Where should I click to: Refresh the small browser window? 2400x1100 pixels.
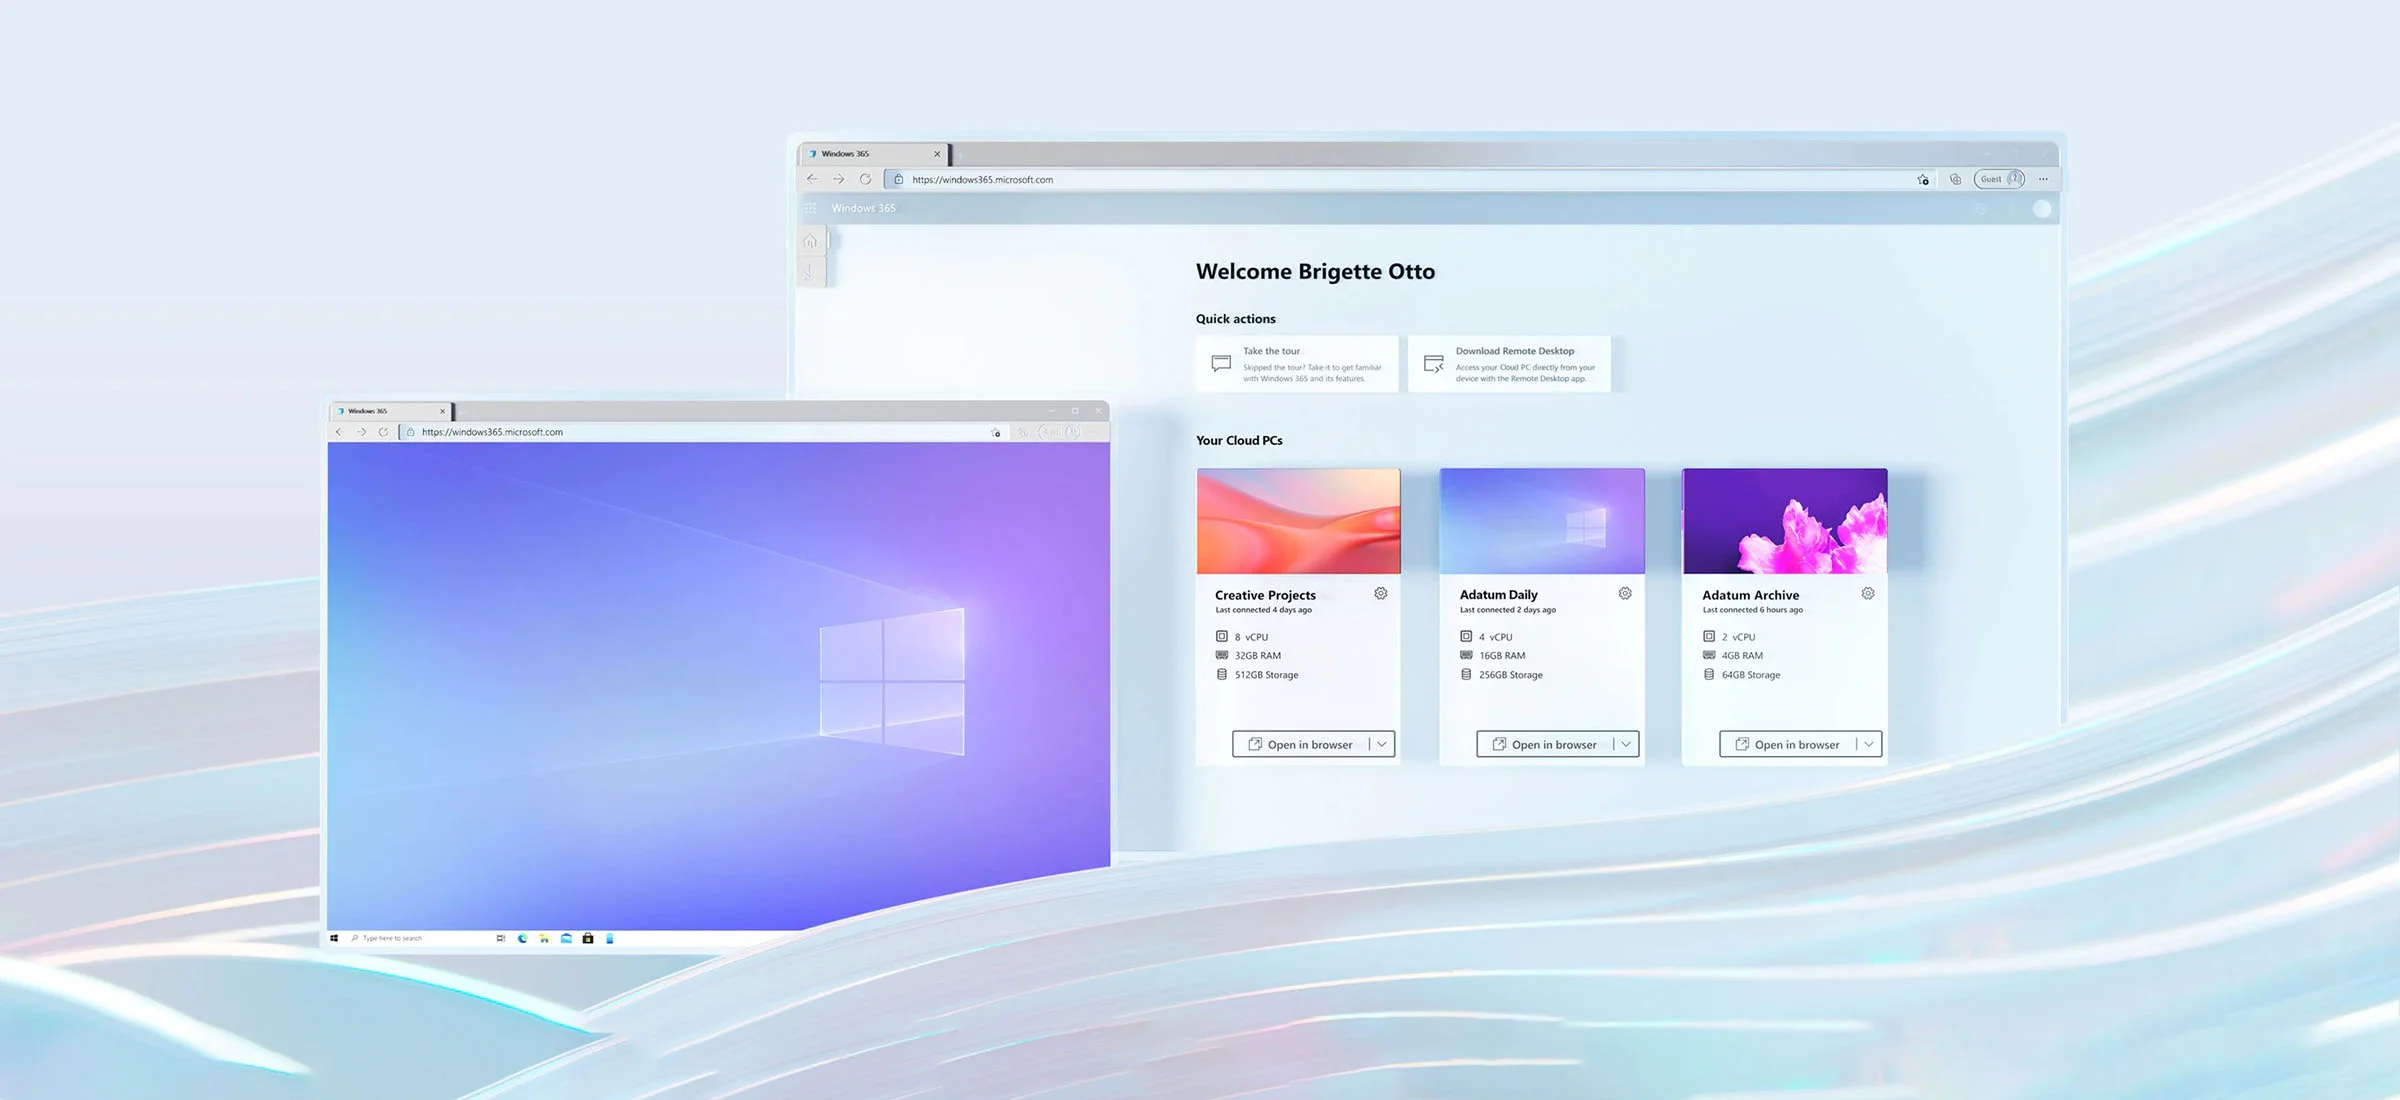click(x=383, y=432)
